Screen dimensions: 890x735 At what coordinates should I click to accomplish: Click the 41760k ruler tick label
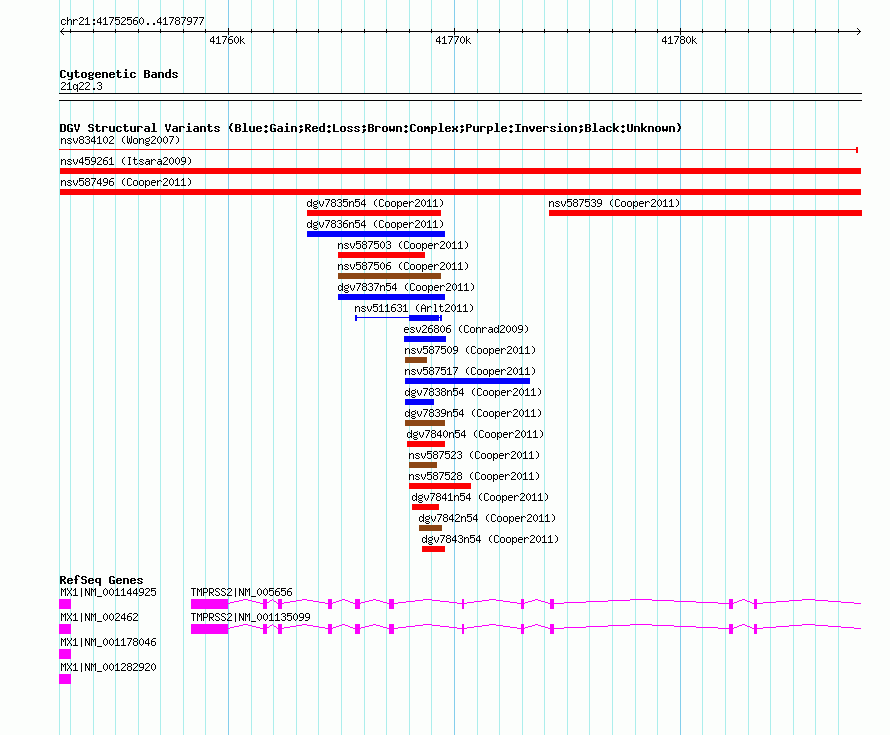[x=227, y=40]
